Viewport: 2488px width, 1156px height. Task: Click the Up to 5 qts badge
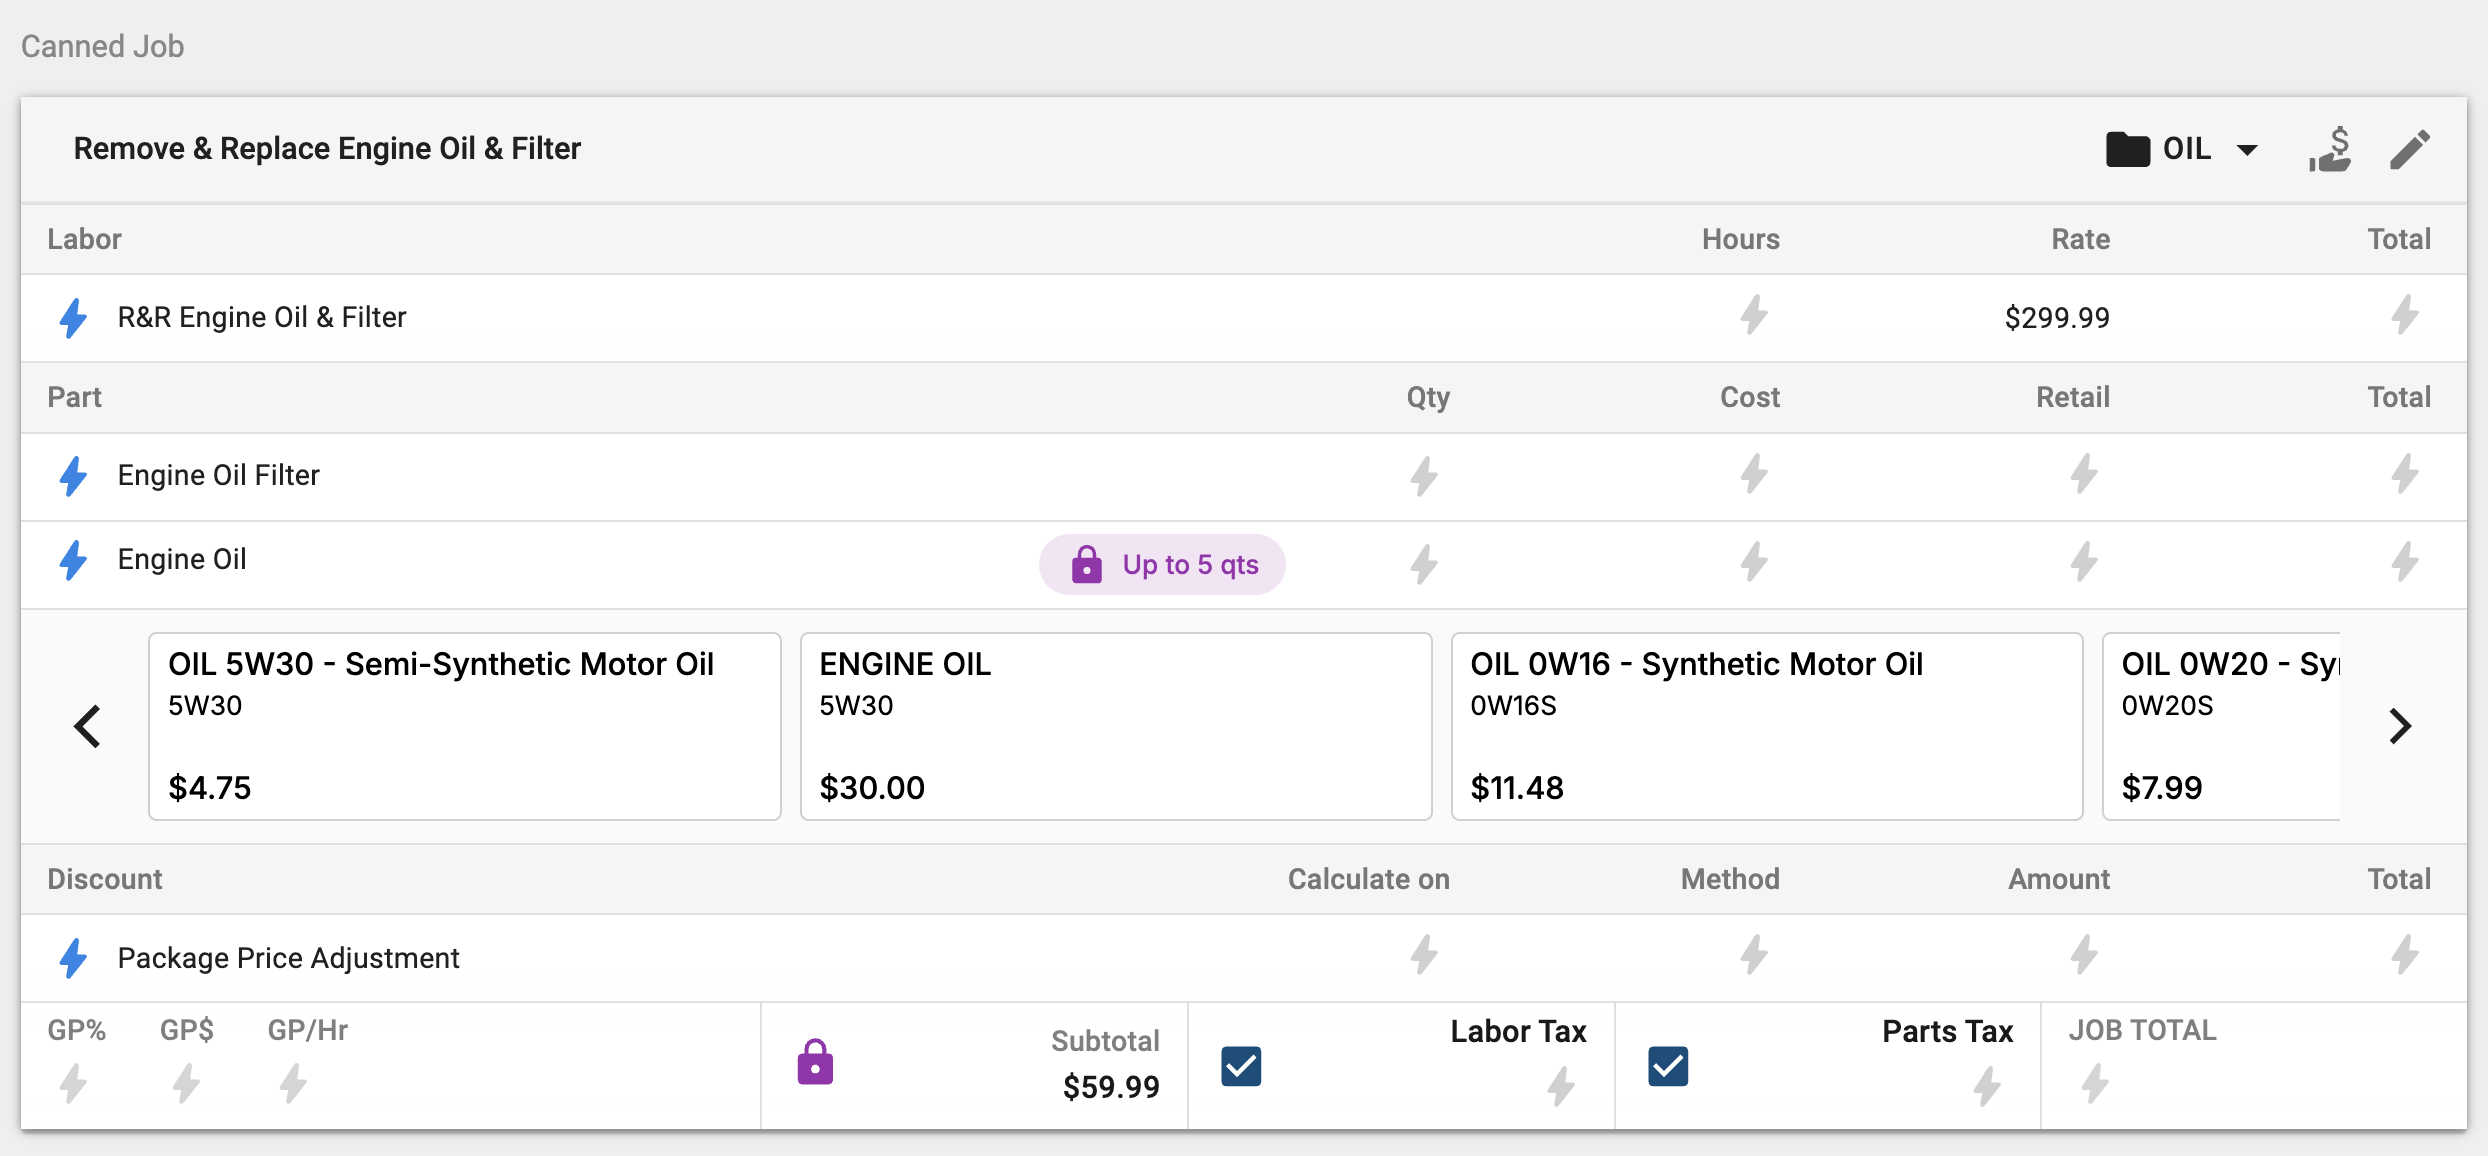[x=1162, y=565]
